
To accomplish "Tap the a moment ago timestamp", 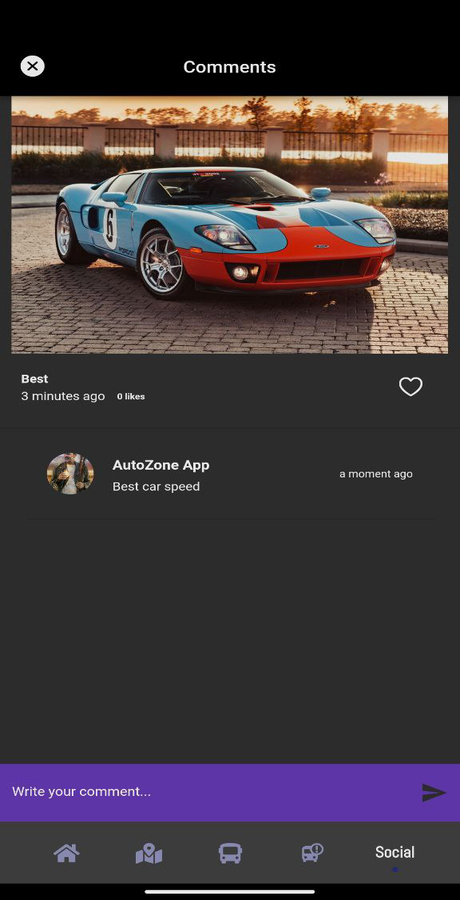I will tap(376, 474).
